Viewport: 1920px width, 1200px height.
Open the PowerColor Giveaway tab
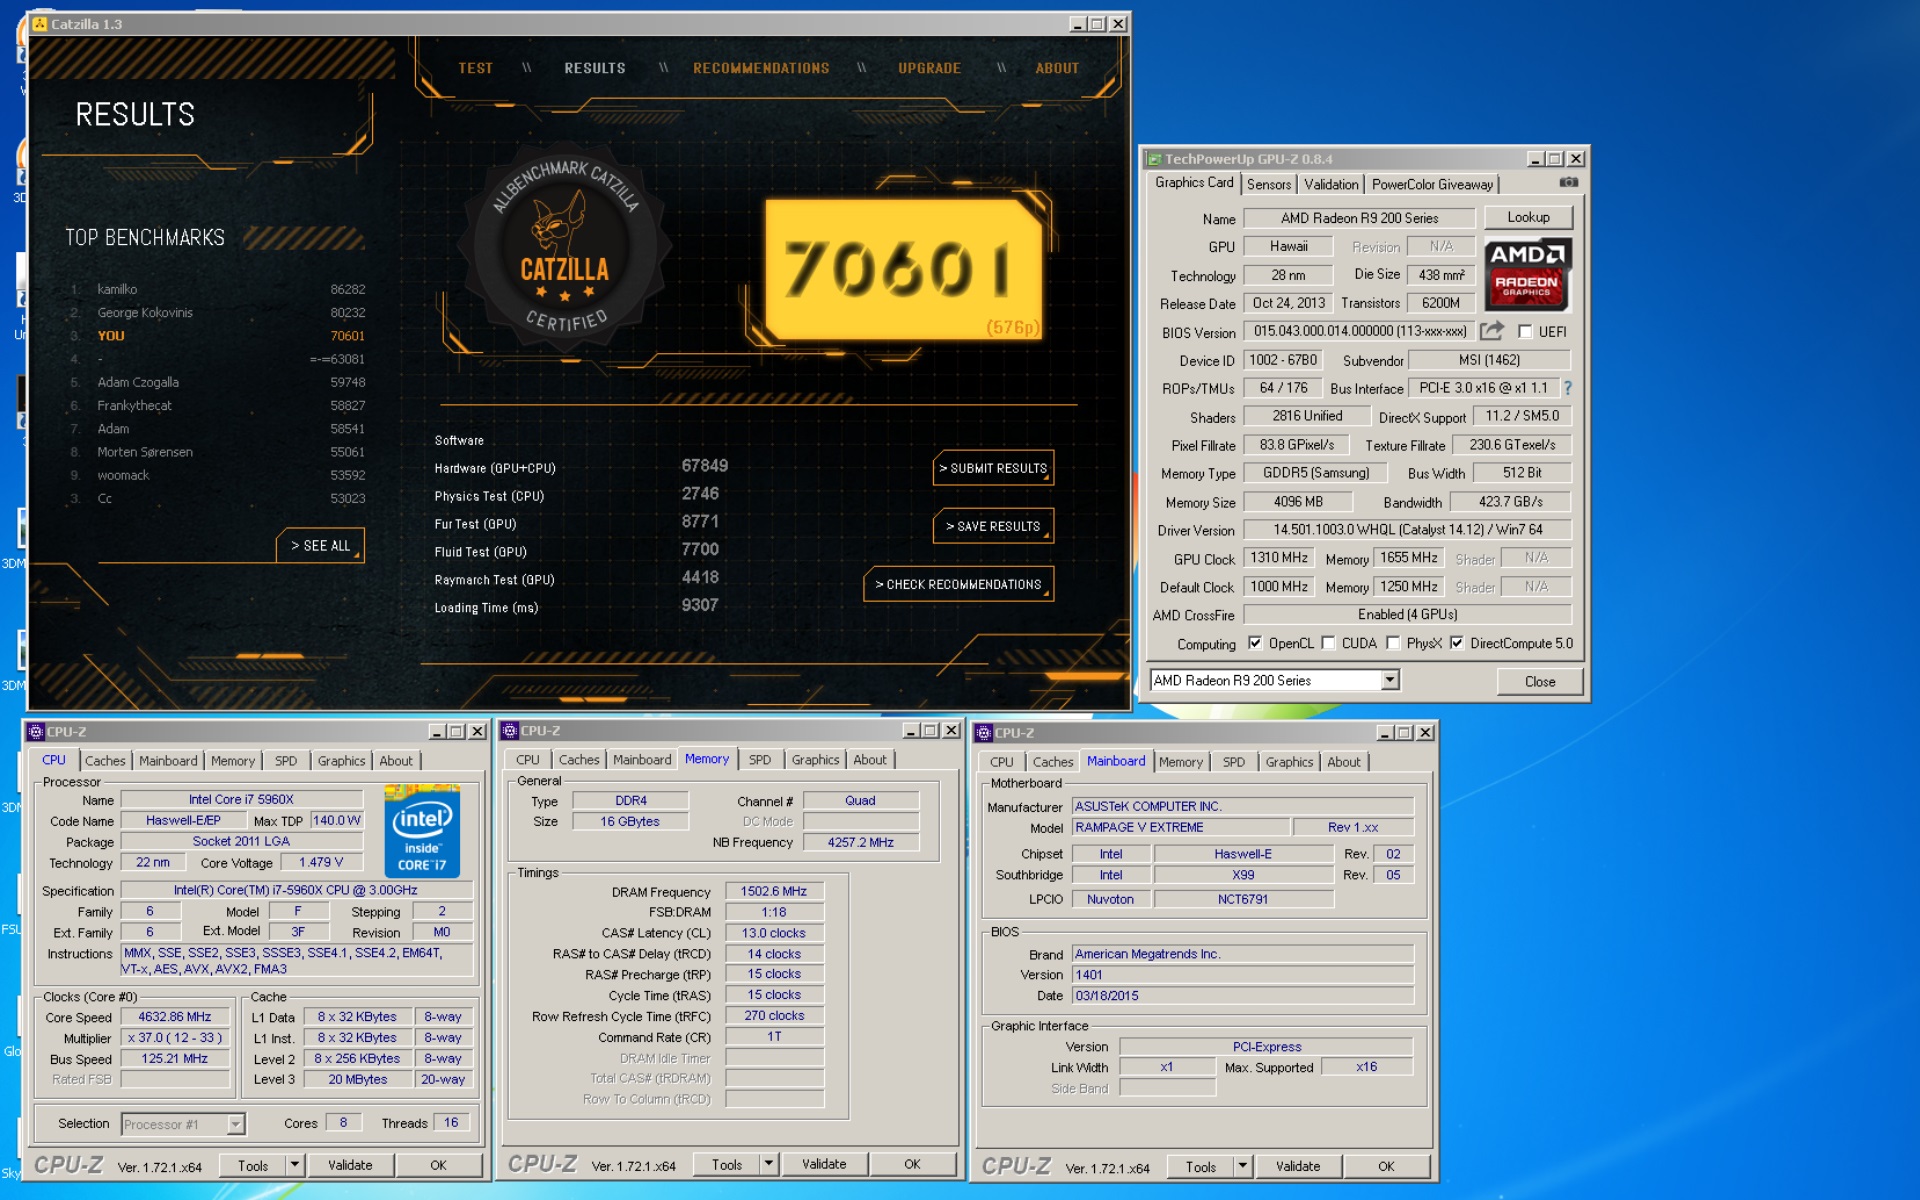point(1432,184)
